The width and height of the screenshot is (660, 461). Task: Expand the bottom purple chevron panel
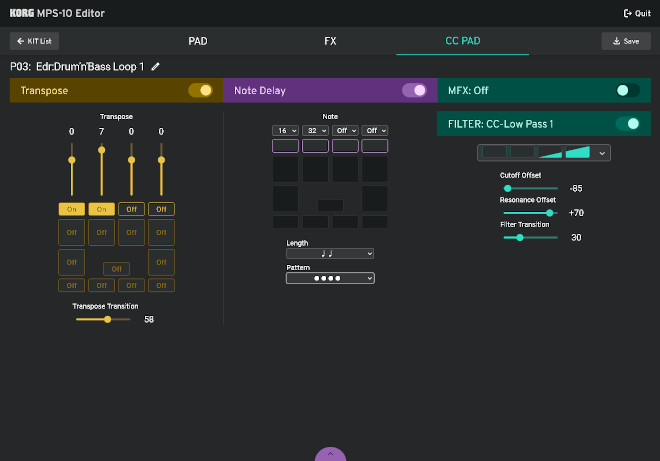(x=330, y=454)
